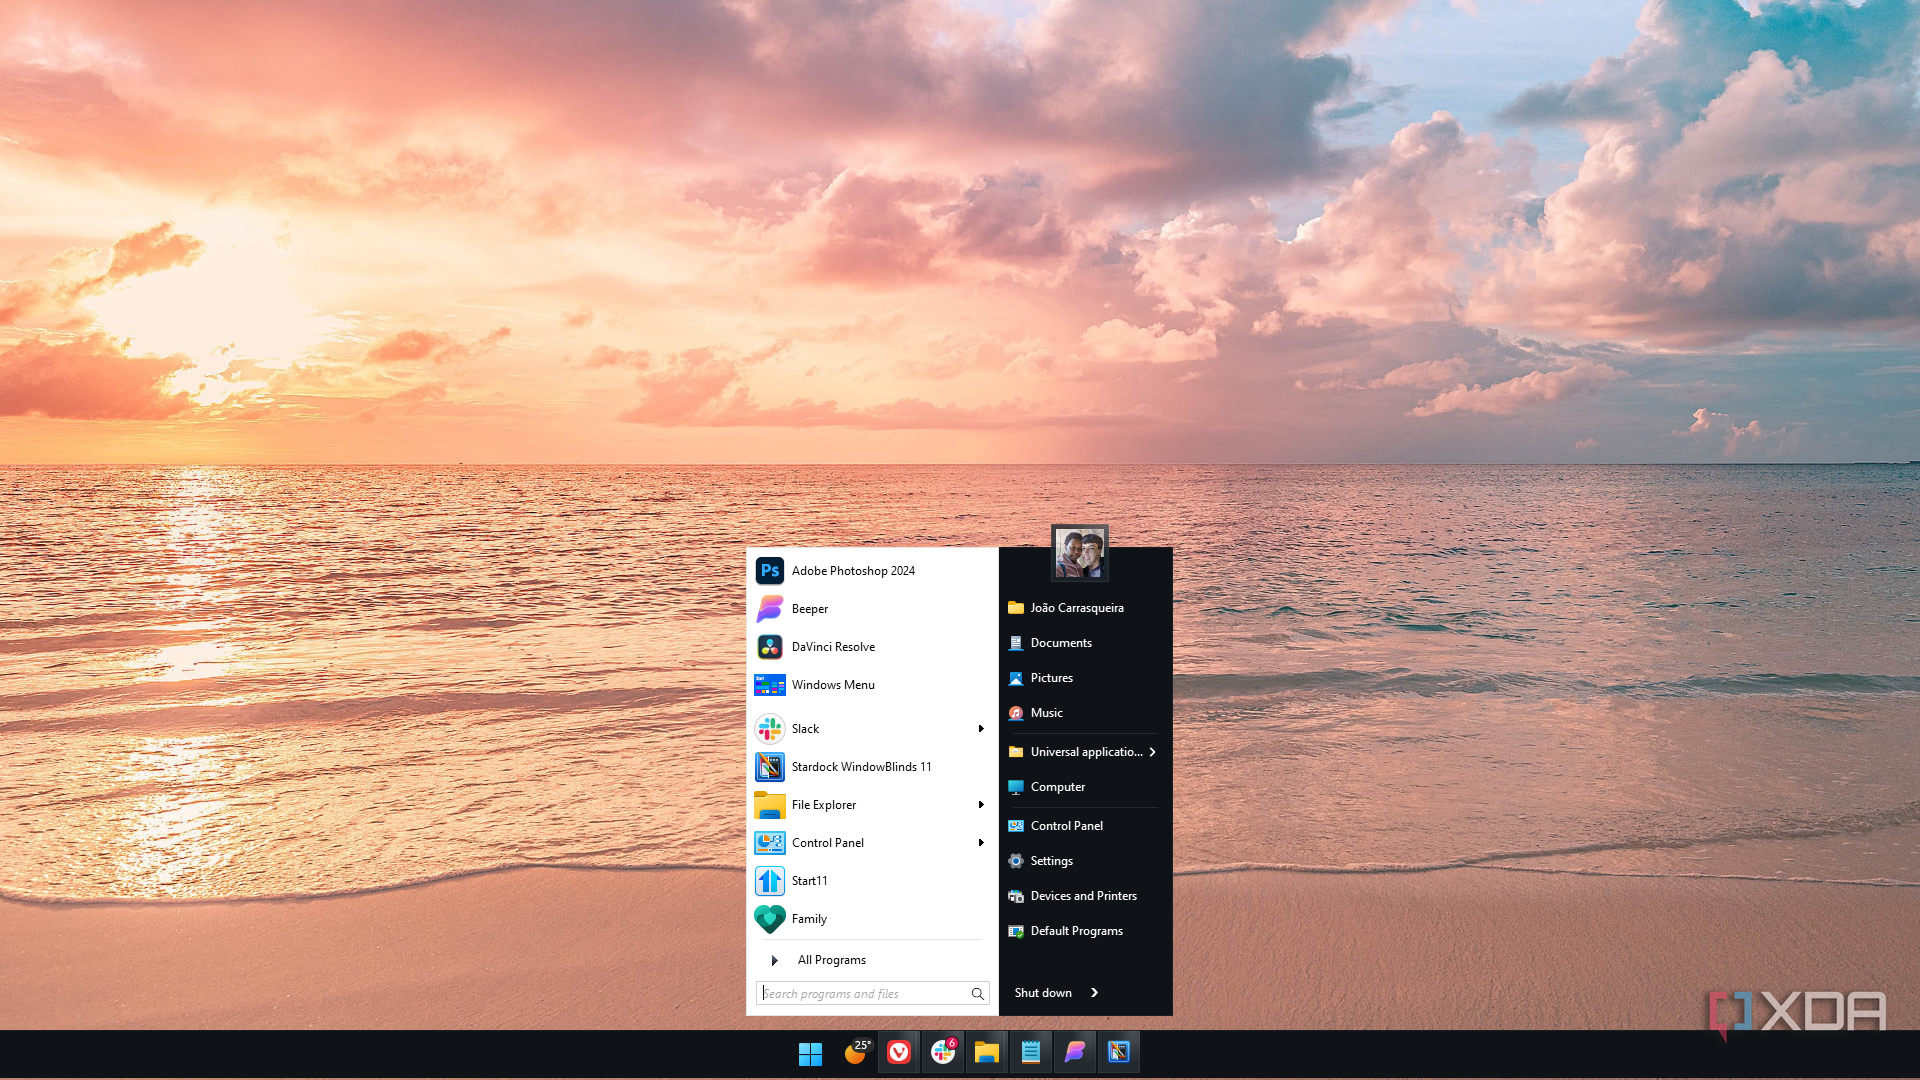Click the search magnifier icon

[x=977, y=994]
